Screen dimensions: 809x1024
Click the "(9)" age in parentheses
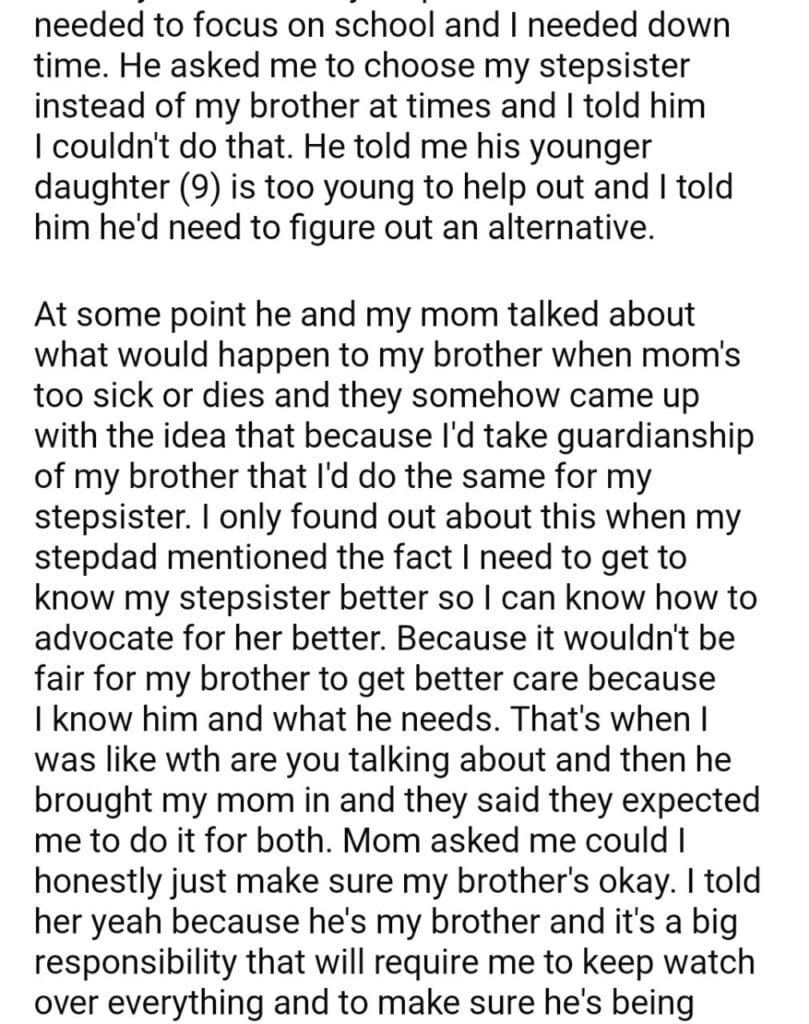tap(205, 189)
